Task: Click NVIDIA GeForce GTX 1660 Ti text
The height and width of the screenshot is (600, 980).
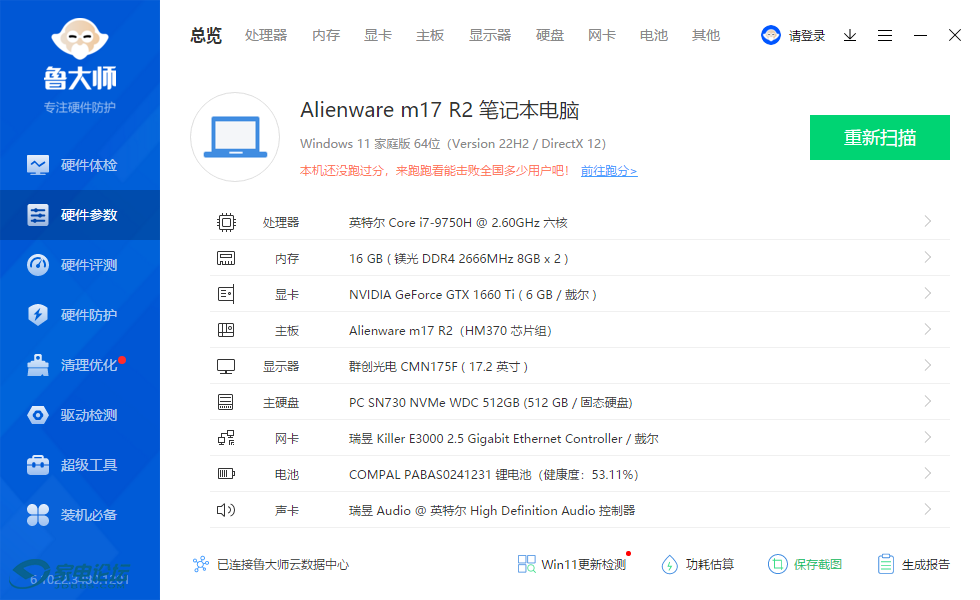Action: coord(472,294)
